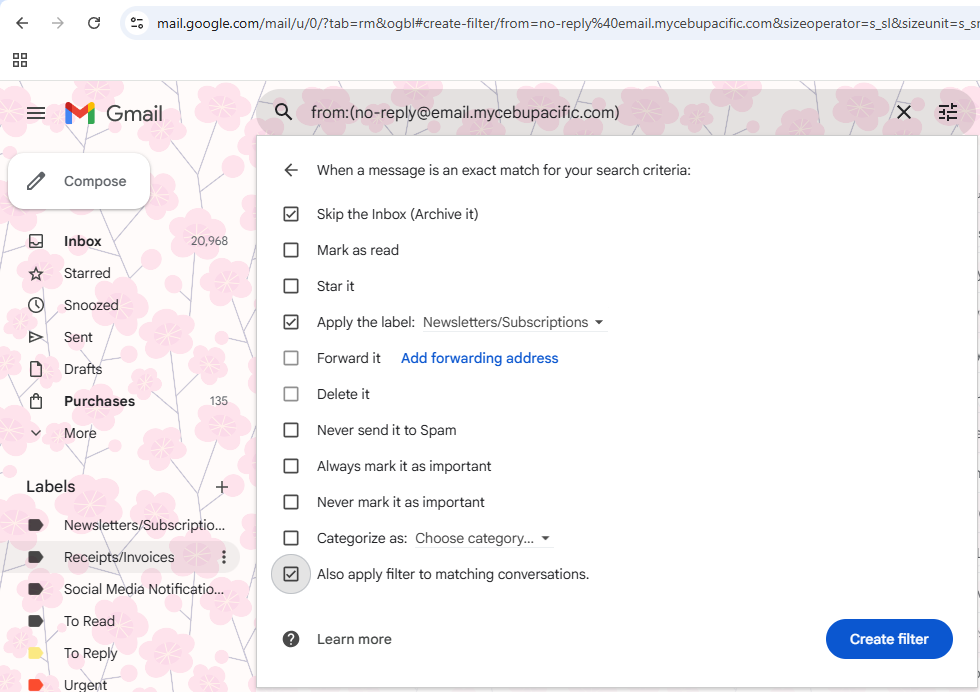Clear the search with the X icon
This screenshot has height=692, width=980.
[904, 113]
